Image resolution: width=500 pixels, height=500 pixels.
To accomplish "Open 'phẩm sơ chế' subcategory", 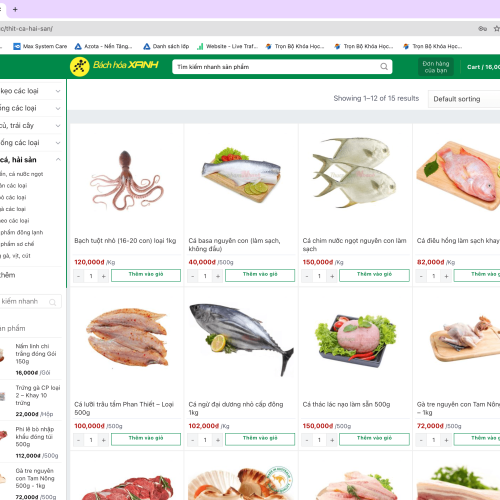I will 17,244.
